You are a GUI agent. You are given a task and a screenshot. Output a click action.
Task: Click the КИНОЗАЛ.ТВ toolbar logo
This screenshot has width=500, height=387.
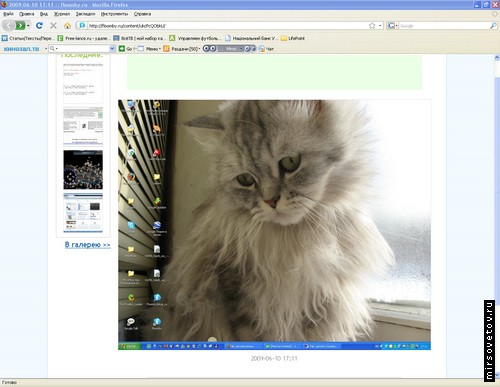[x=21, y=49]
